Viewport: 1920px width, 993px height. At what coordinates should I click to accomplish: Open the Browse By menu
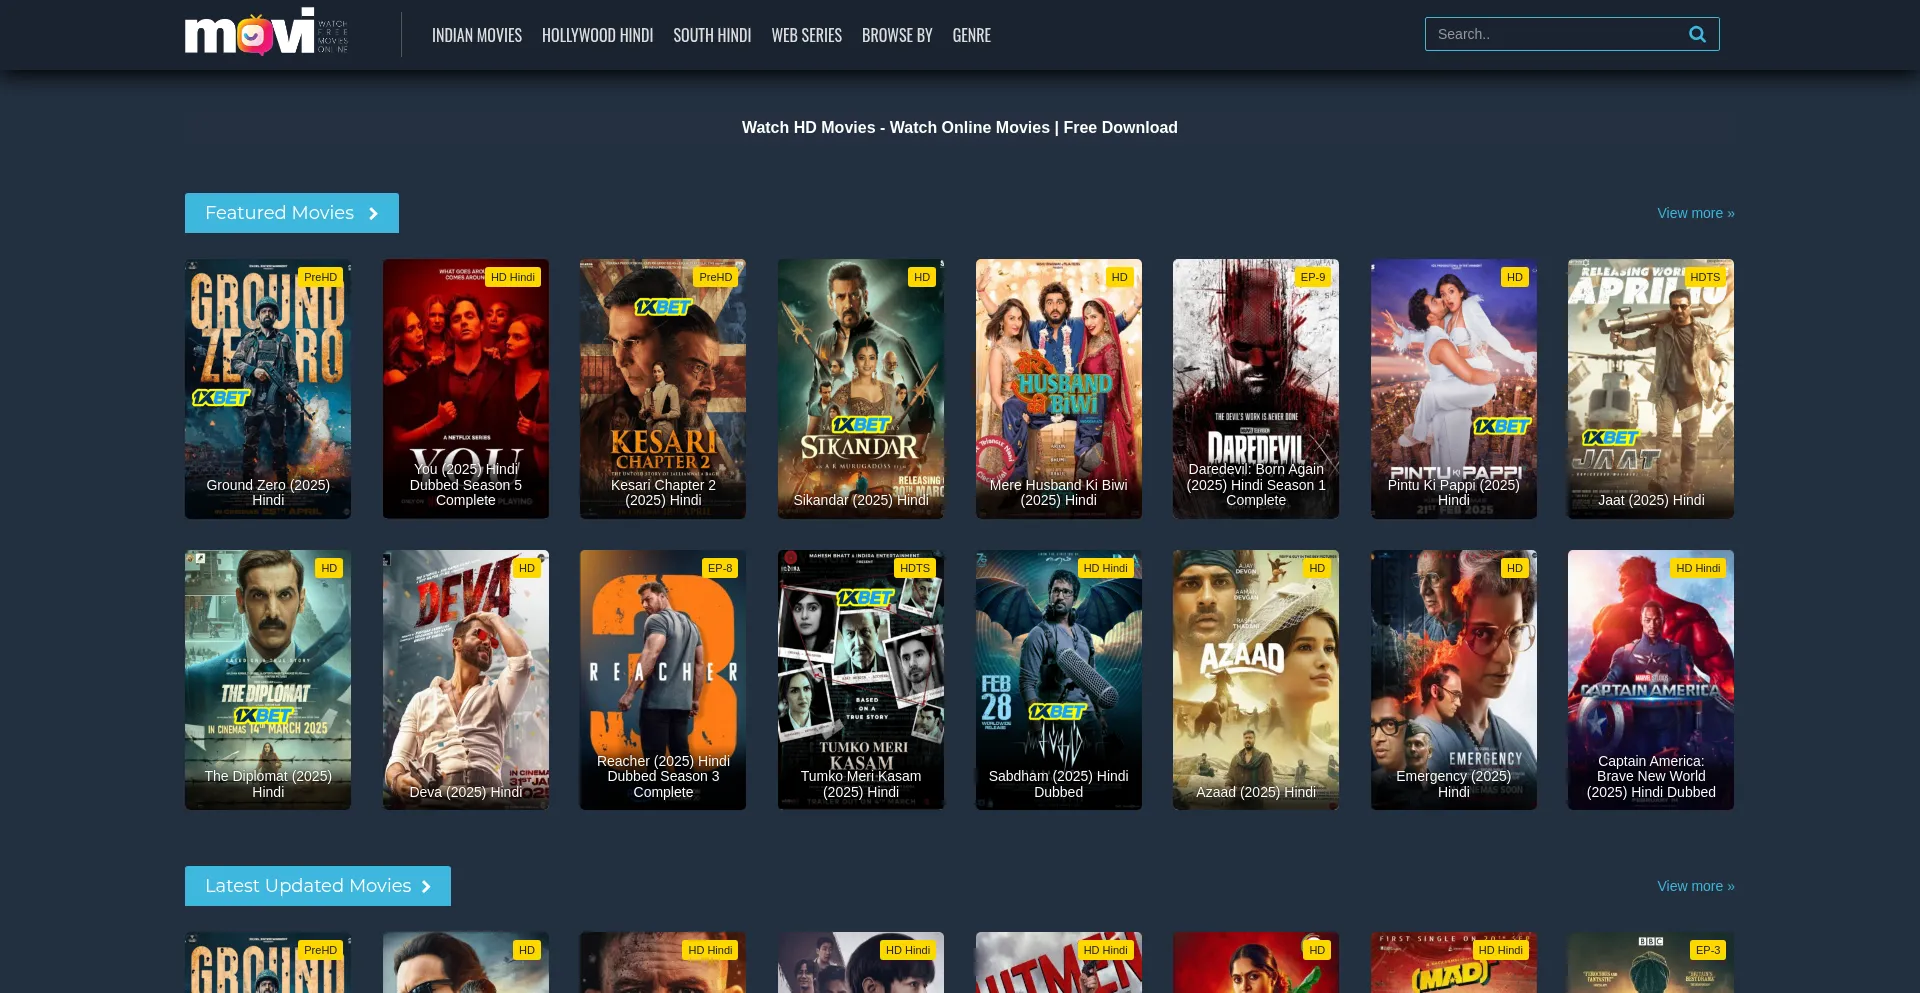897,35
